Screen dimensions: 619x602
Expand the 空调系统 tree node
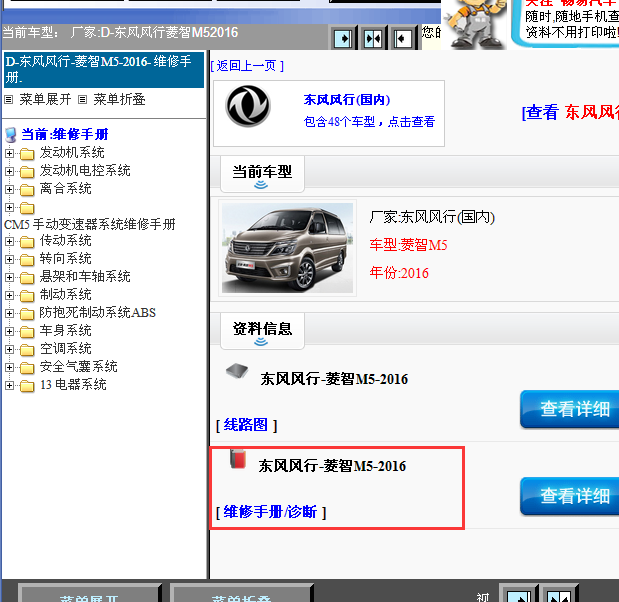pos(9,350)
